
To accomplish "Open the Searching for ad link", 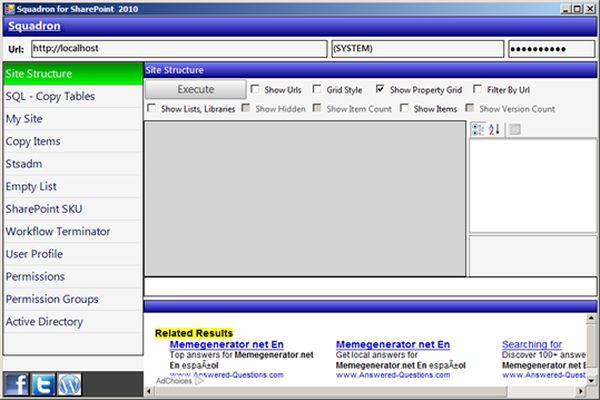I will (532, 344).
